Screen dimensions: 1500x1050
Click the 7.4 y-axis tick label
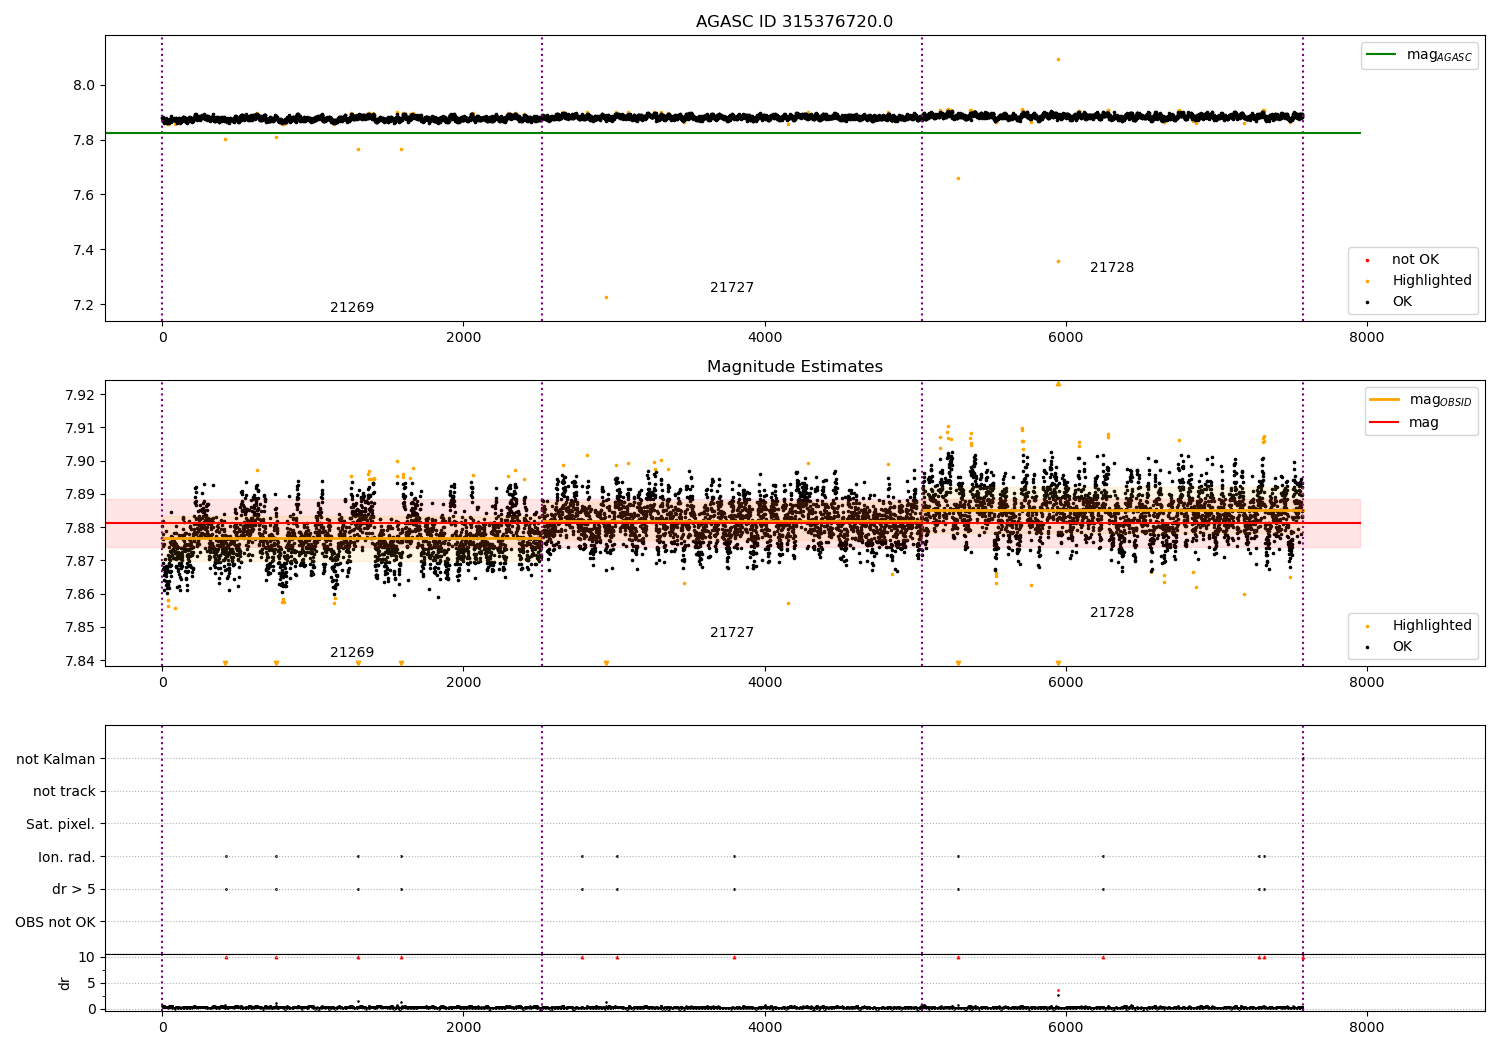pos(84,251)
